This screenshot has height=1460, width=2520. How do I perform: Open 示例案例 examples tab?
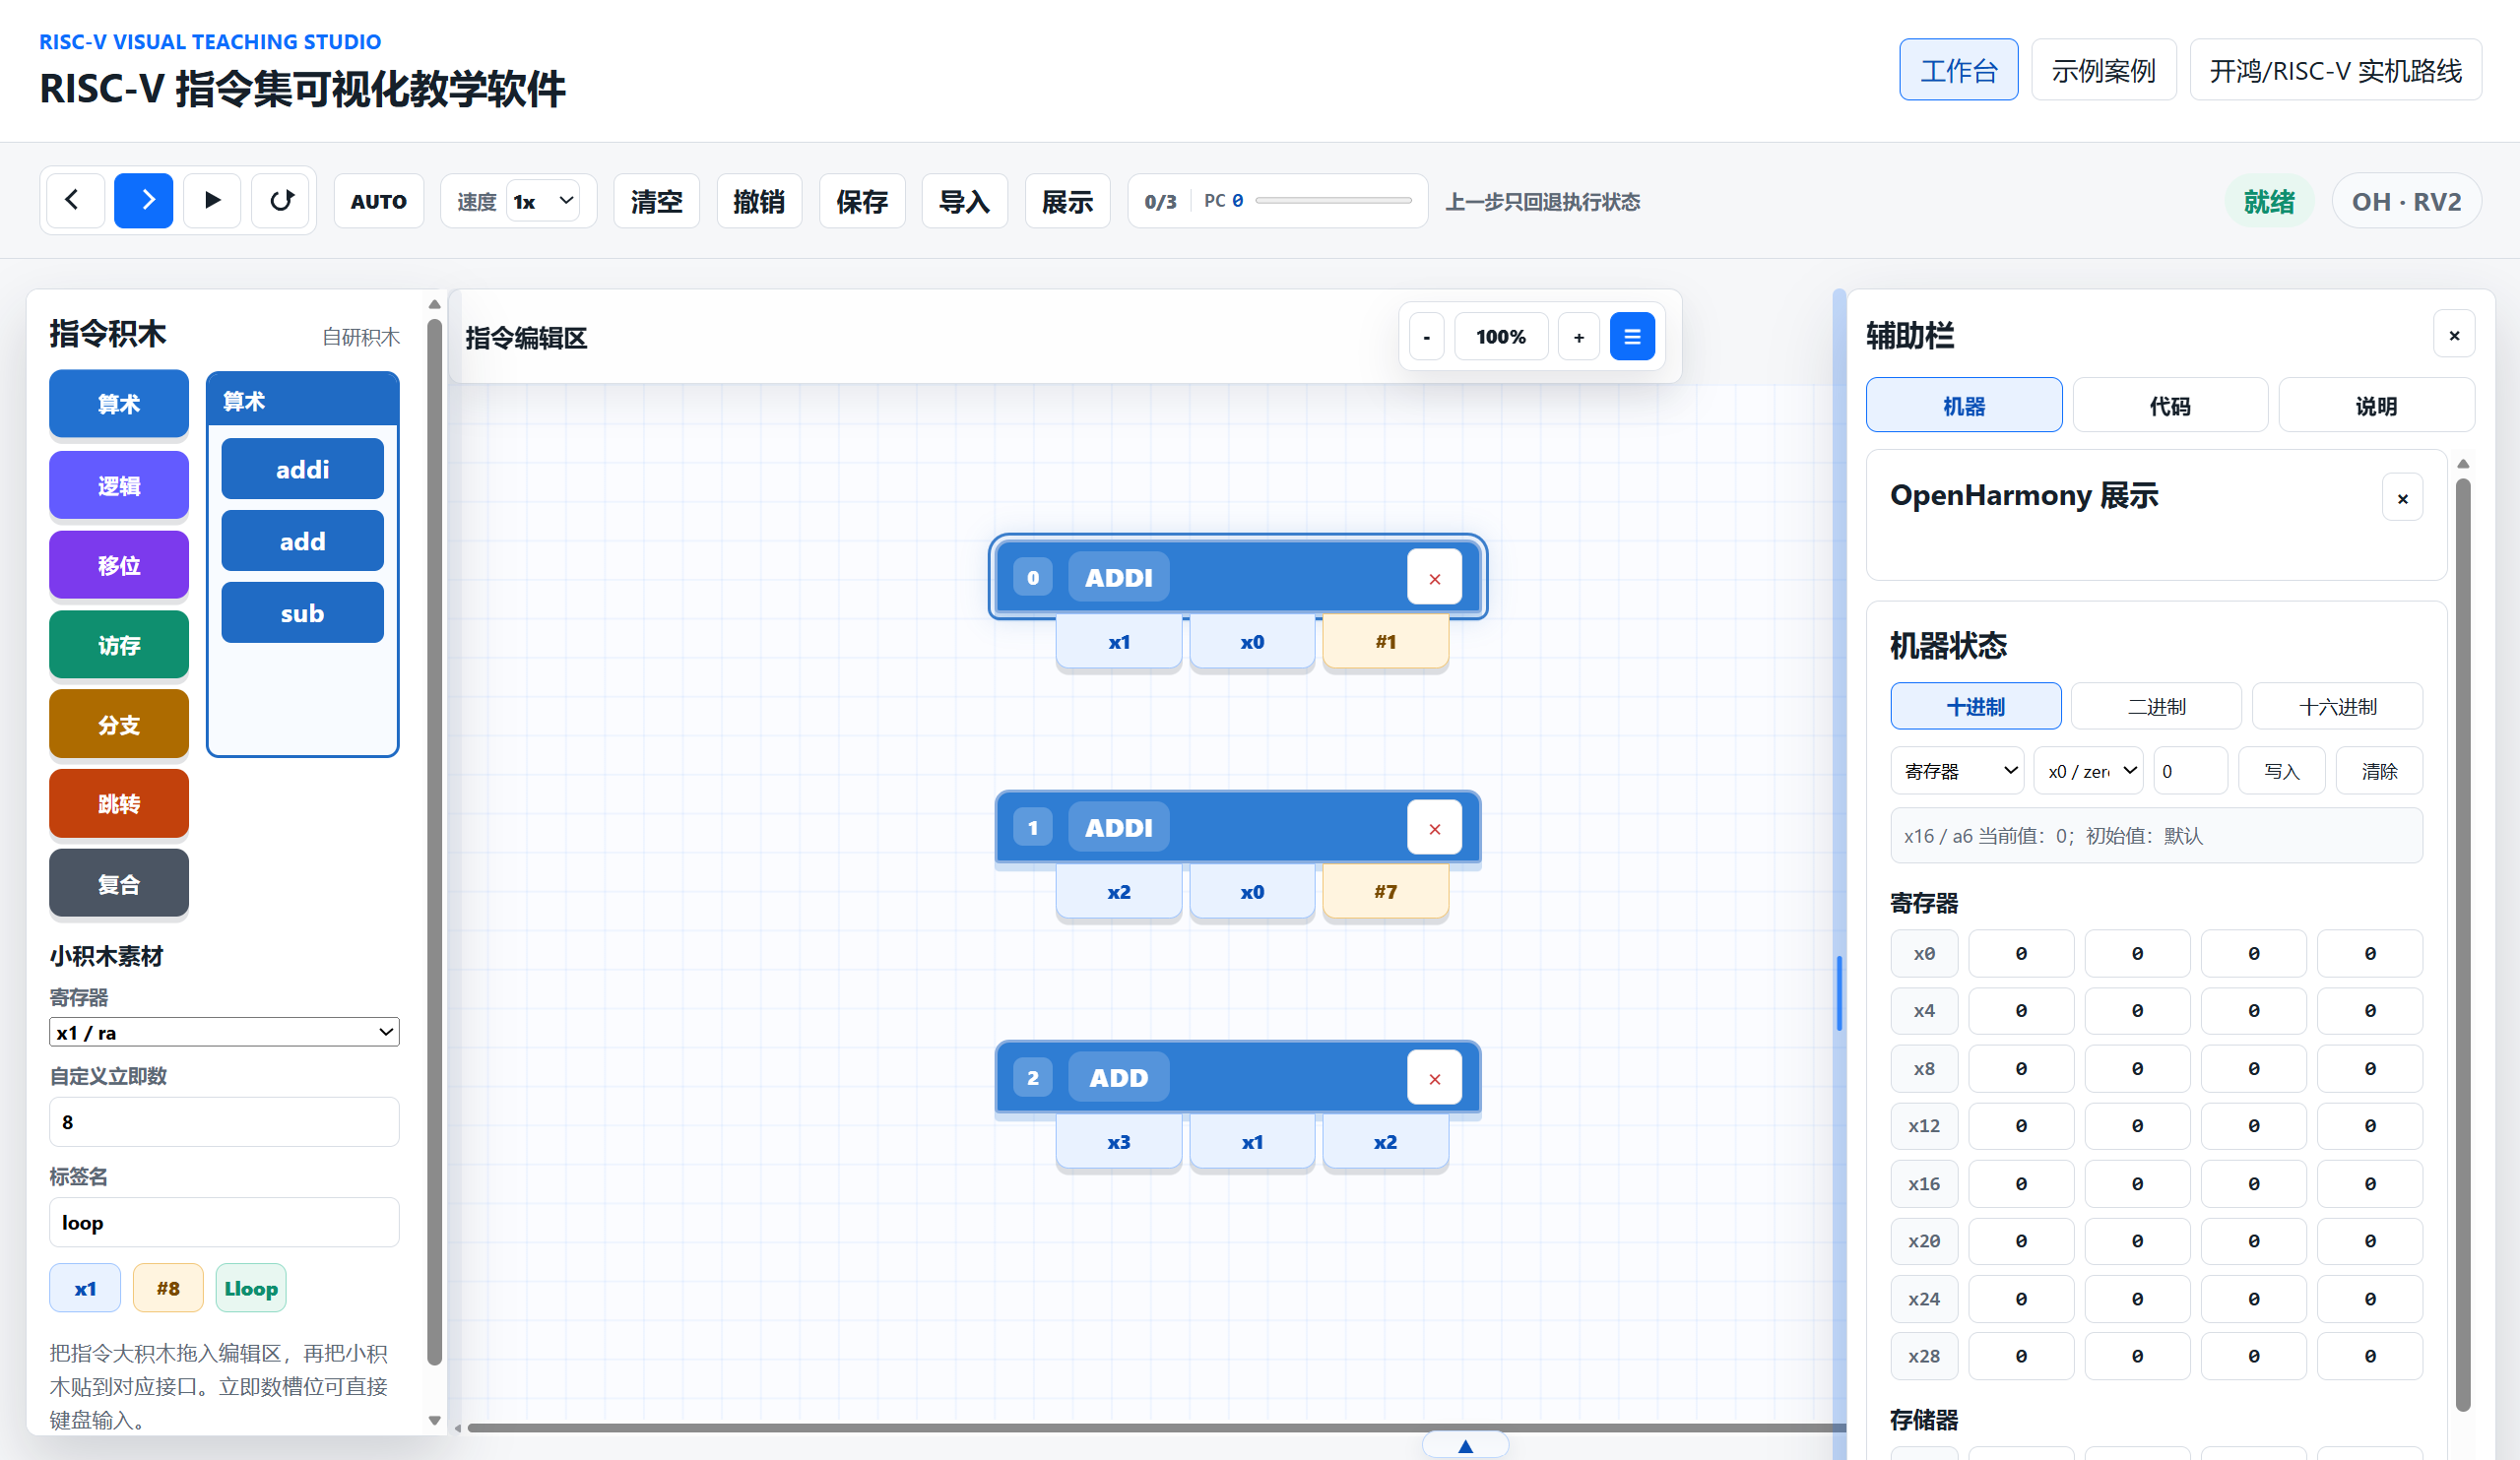(x=2104, y=70)
